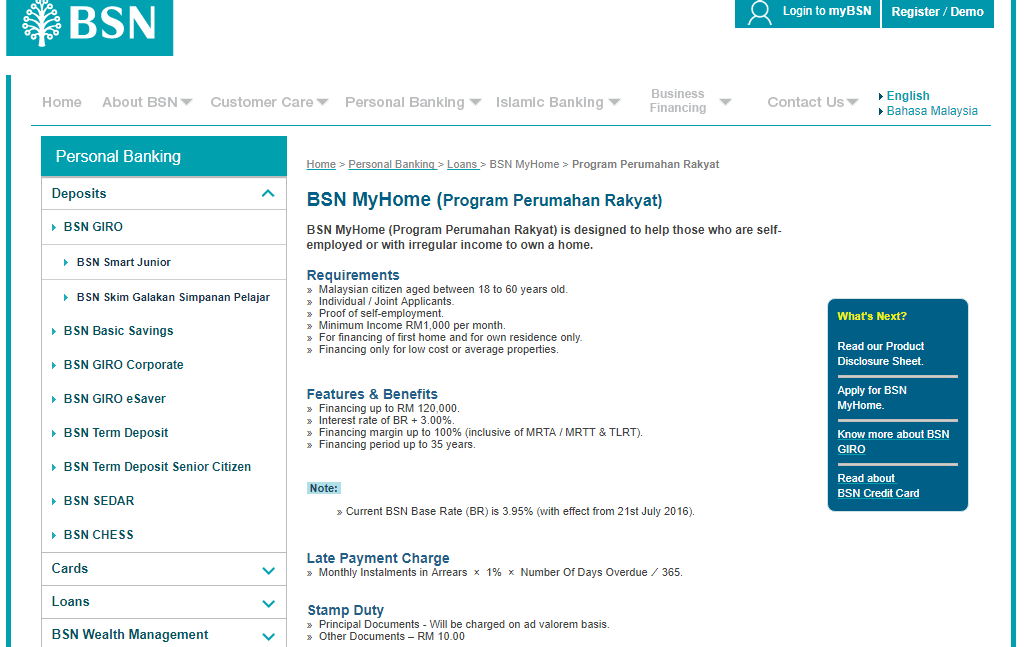This screenshot has width=1024, height=647.
Task: Expand the Cards section chevron
Action: tap(268, 571)
